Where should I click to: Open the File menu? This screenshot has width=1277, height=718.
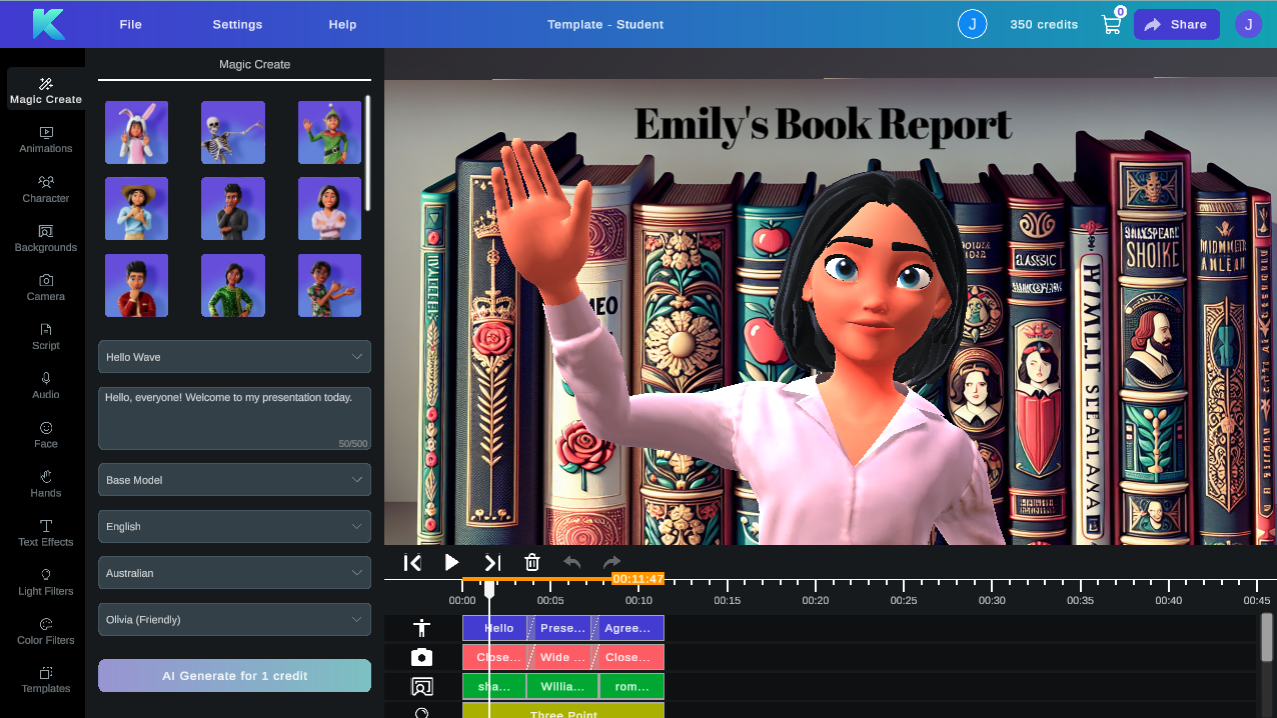point(130,24)
